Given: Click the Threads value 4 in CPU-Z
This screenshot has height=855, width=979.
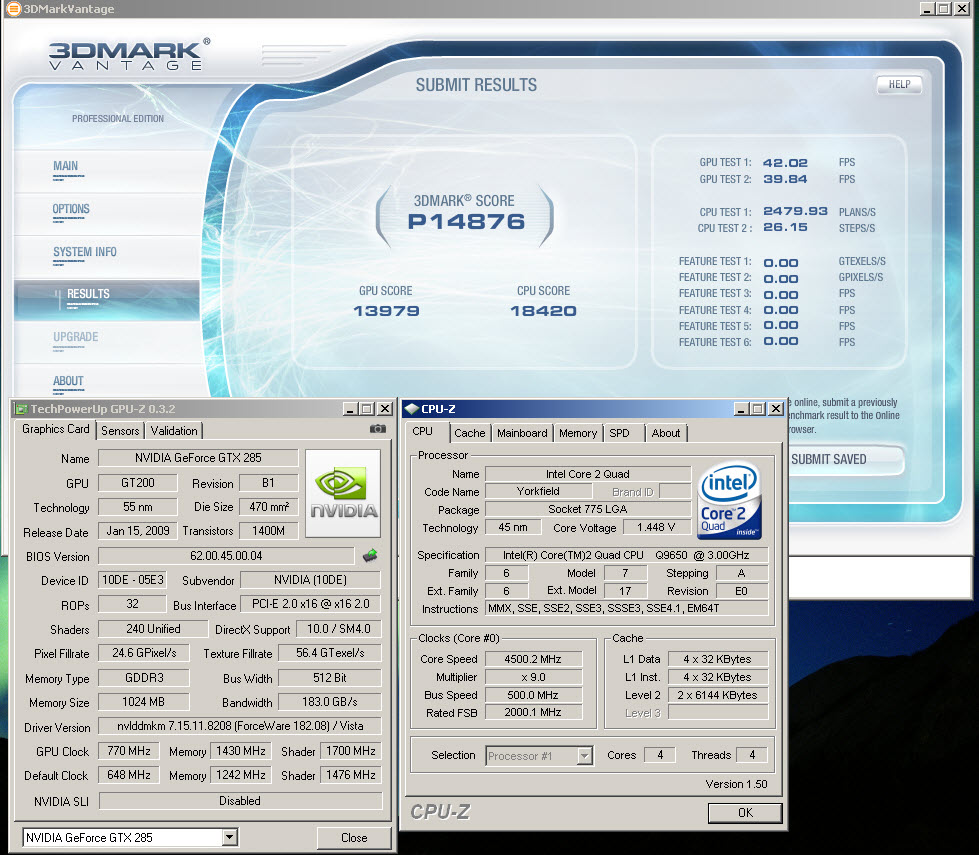Looking at the screenshot, I should coord(752,755).
